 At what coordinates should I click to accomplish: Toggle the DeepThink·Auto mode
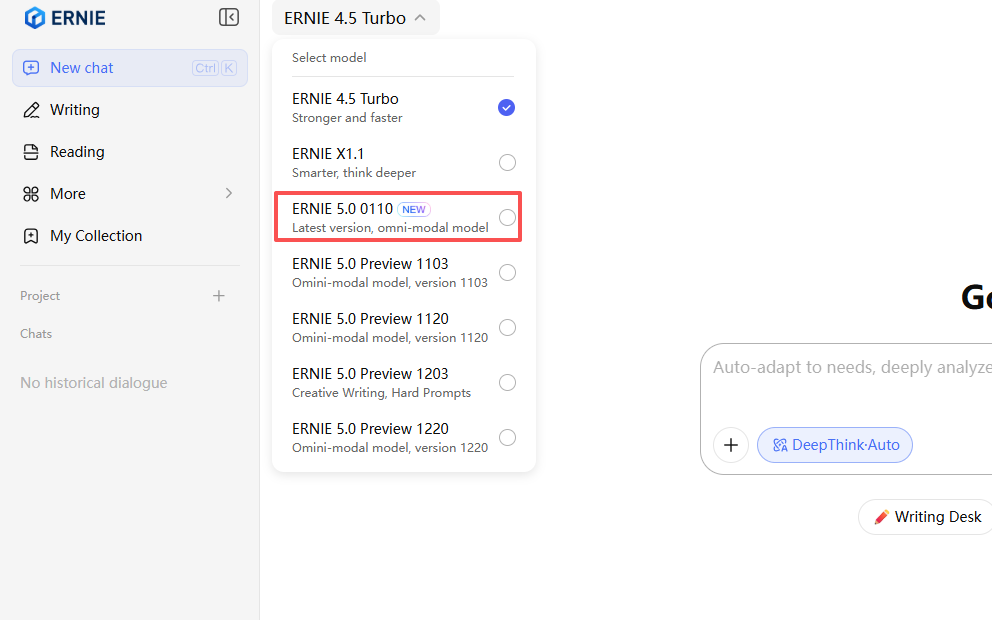835,445
